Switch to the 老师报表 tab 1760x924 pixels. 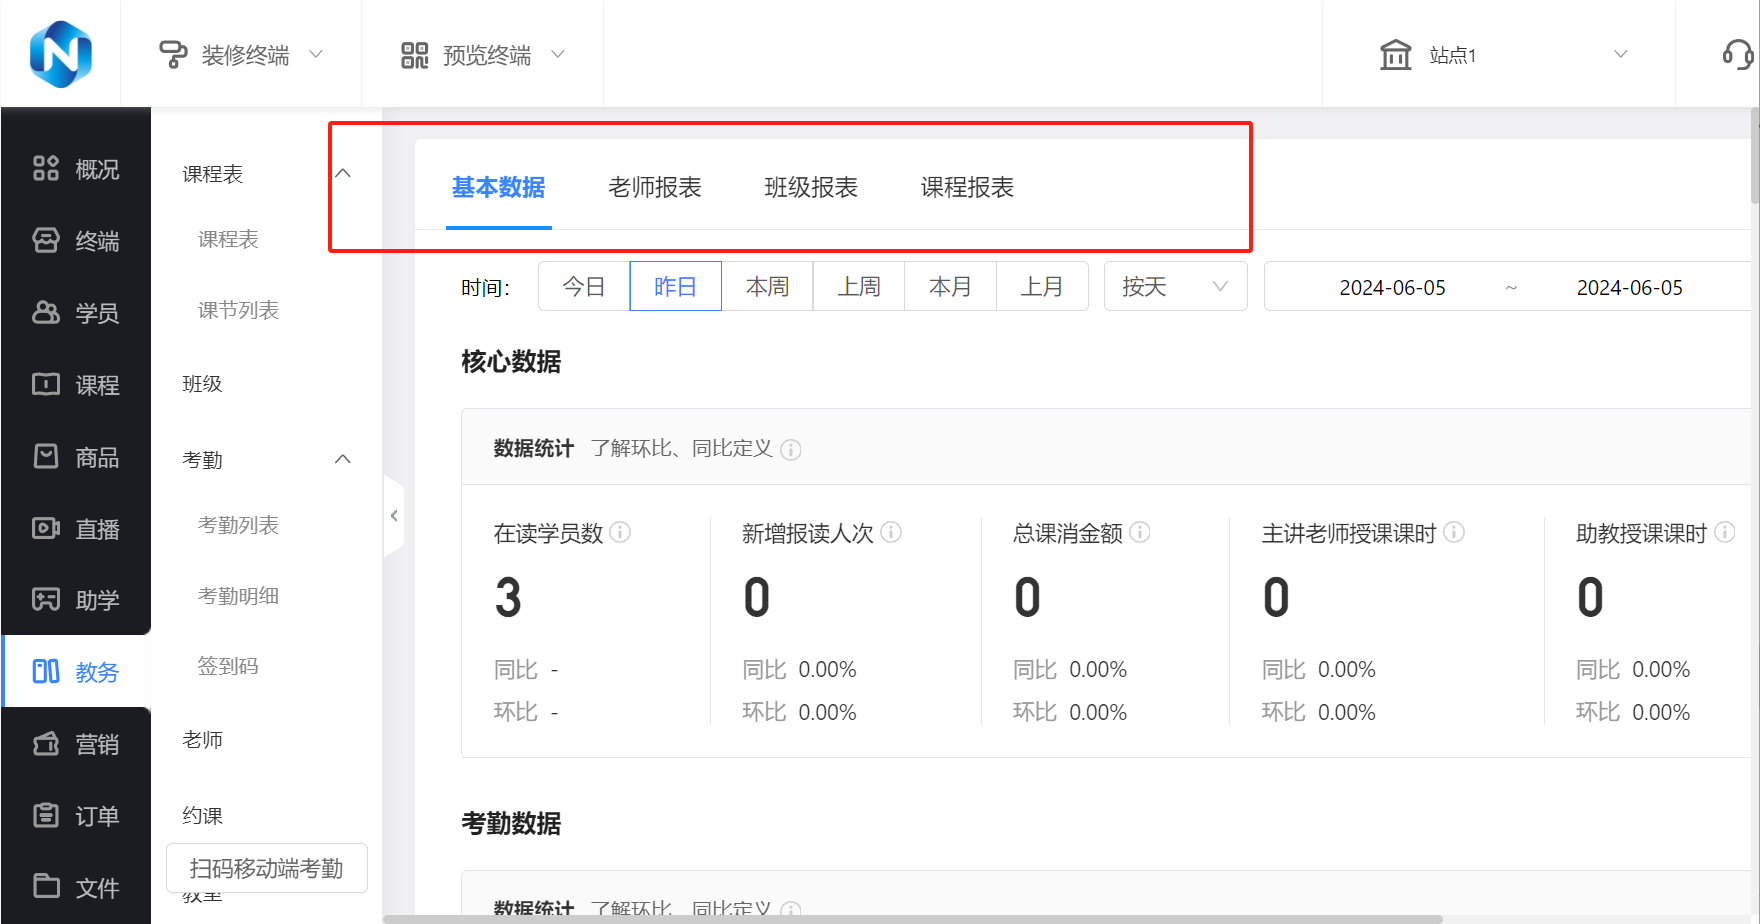tap(655, 187)
